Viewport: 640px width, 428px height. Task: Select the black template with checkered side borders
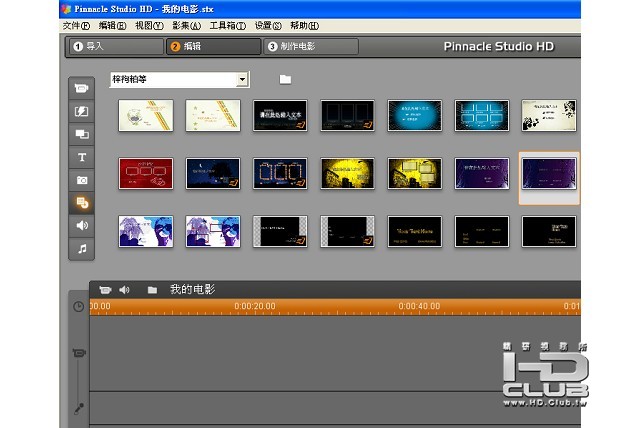pos(280,231)
